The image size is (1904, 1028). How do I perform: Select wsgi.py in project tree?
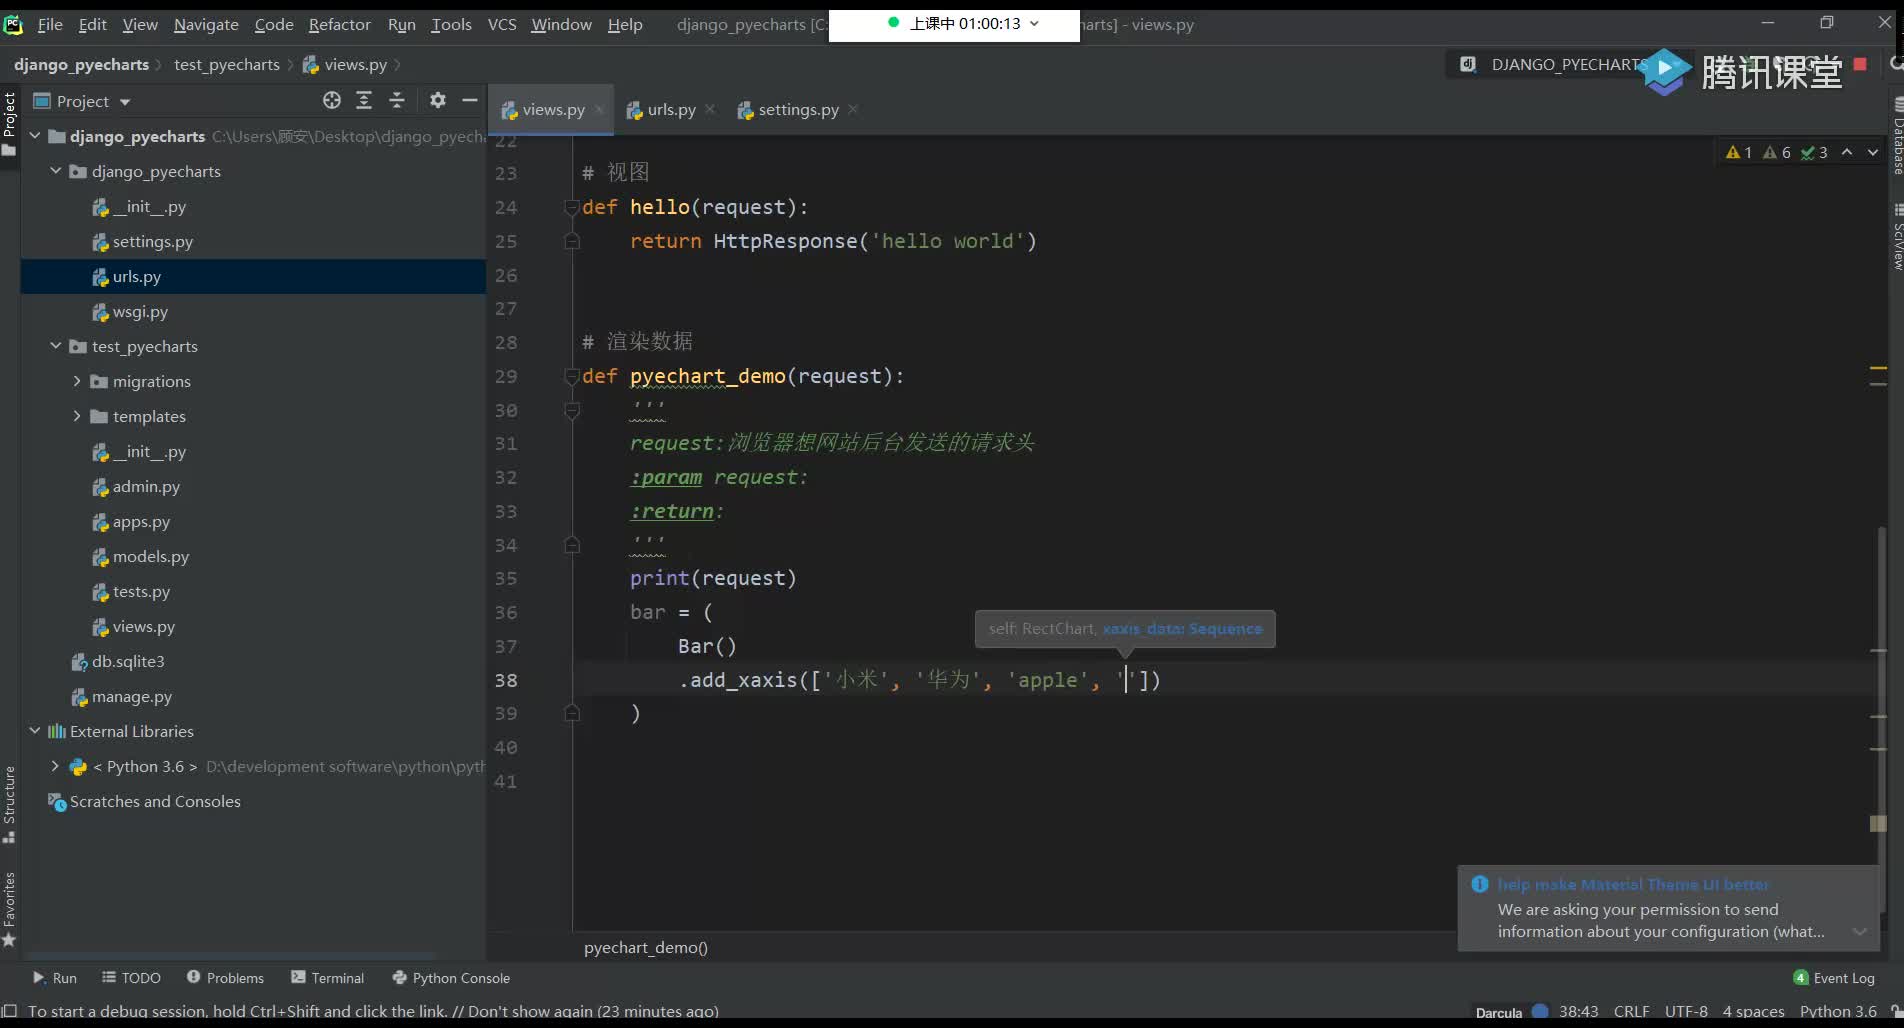[x=140, y=311]
